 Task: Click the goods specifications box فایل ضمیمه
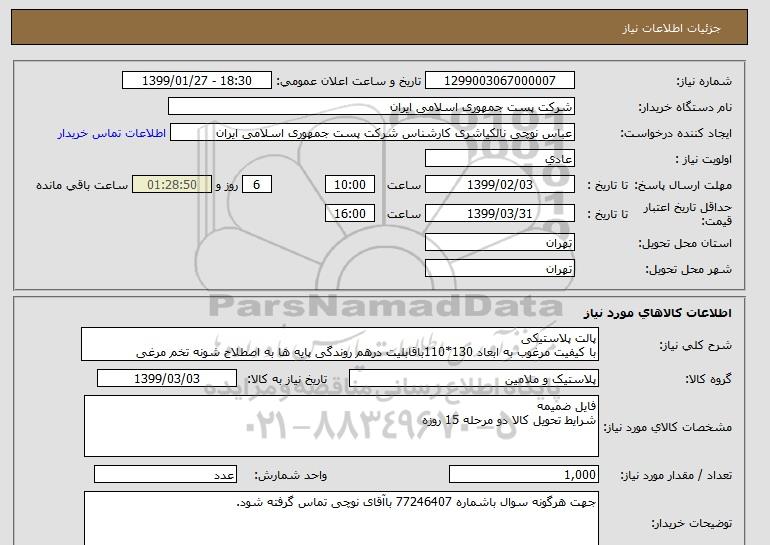click(341, 426)
